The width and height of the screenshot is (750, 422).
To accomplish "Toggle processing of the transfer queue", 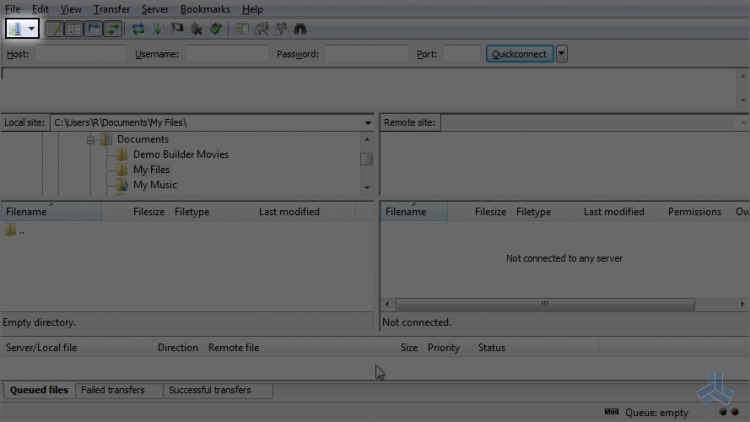I will 158,29.
